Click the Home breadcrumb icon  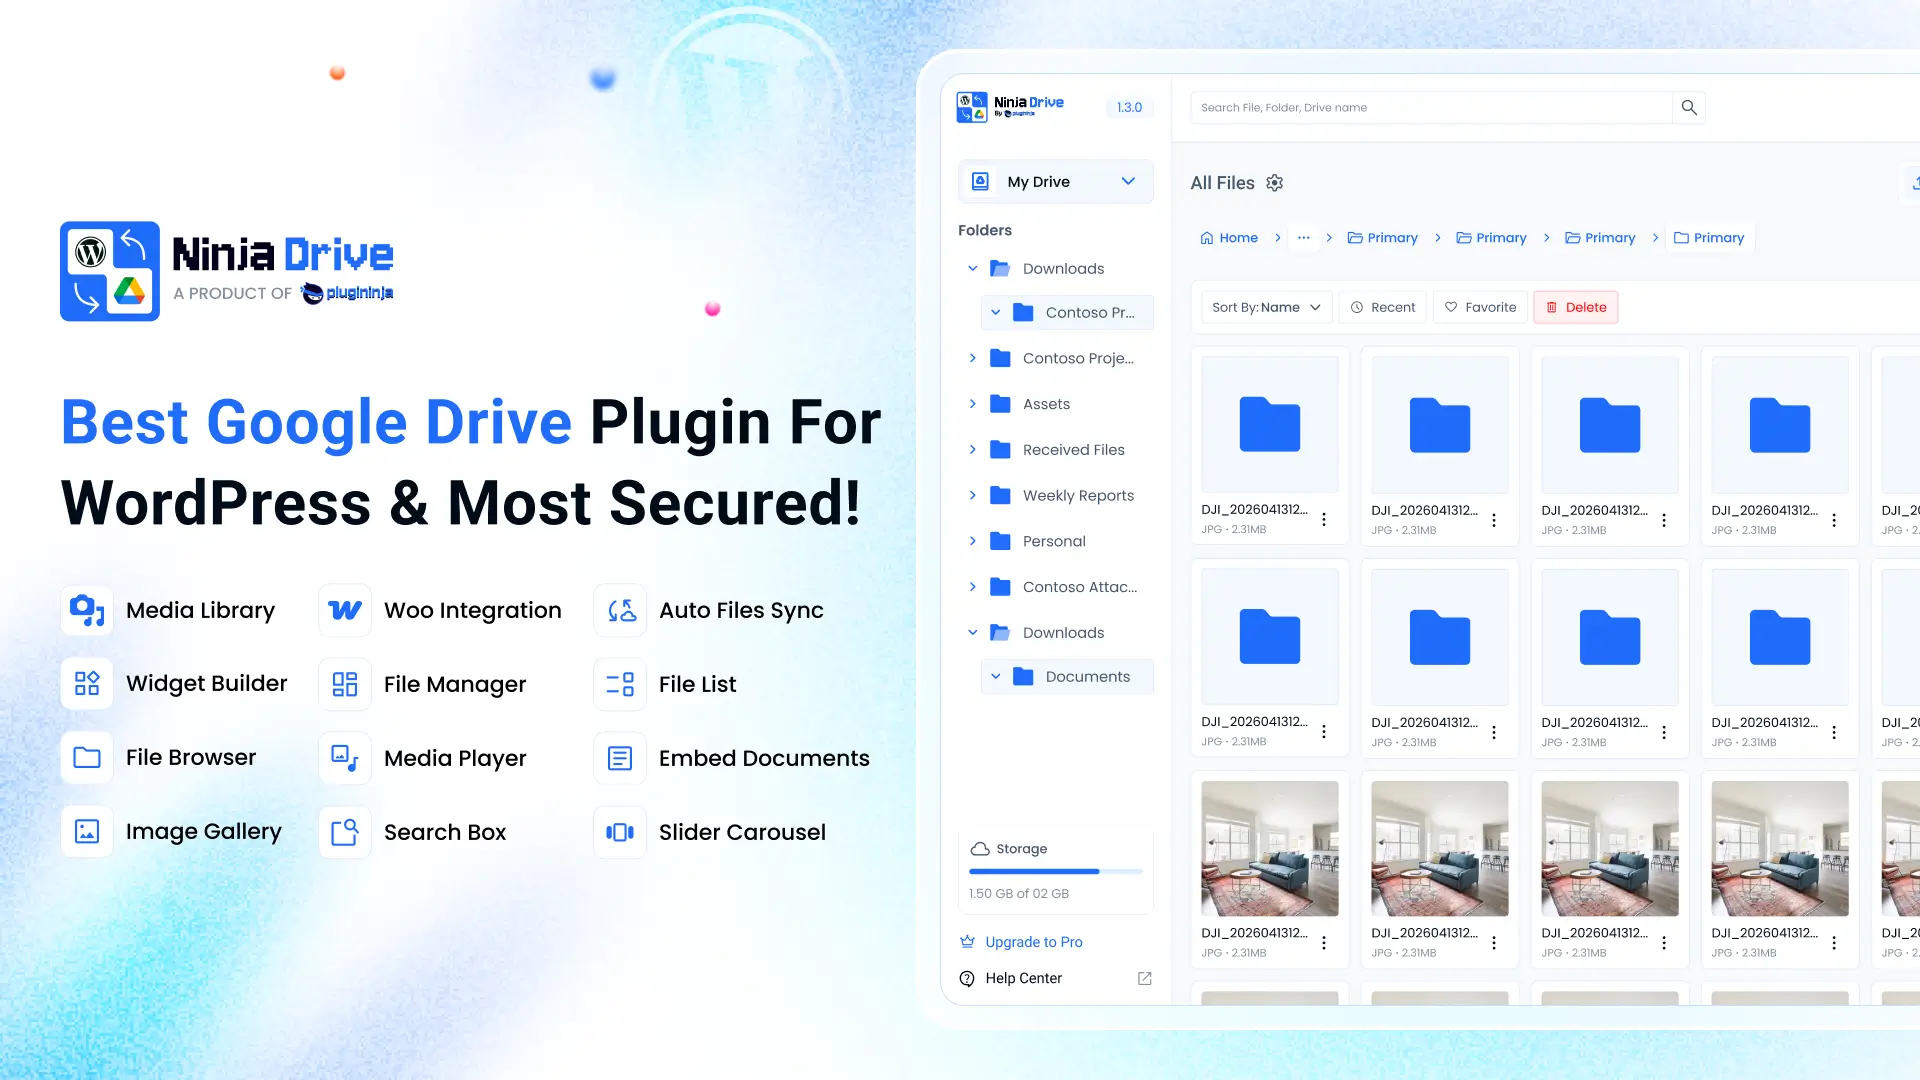pos(1207,238)
